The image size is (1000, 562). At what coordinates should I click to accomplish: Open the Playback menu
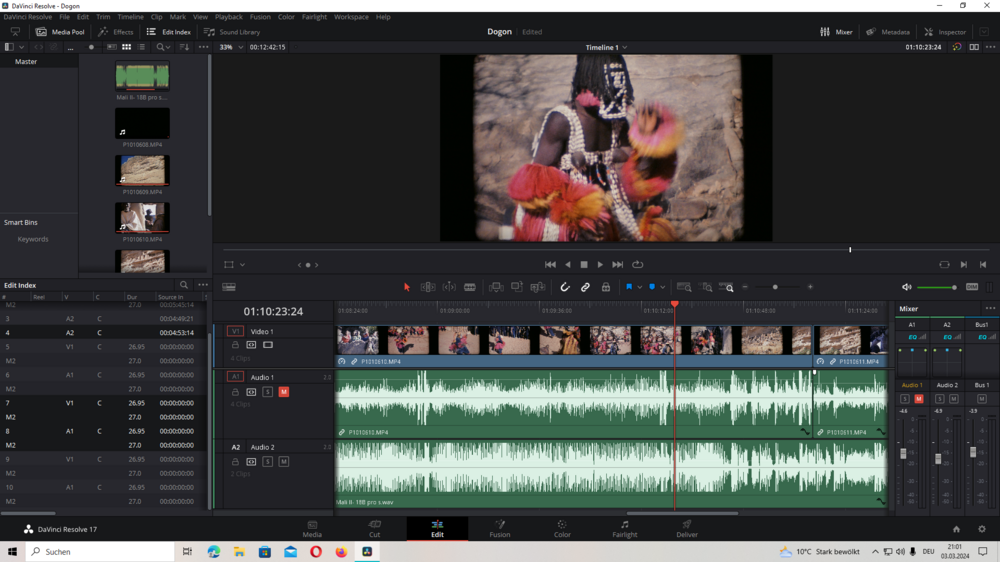point(228,17)
